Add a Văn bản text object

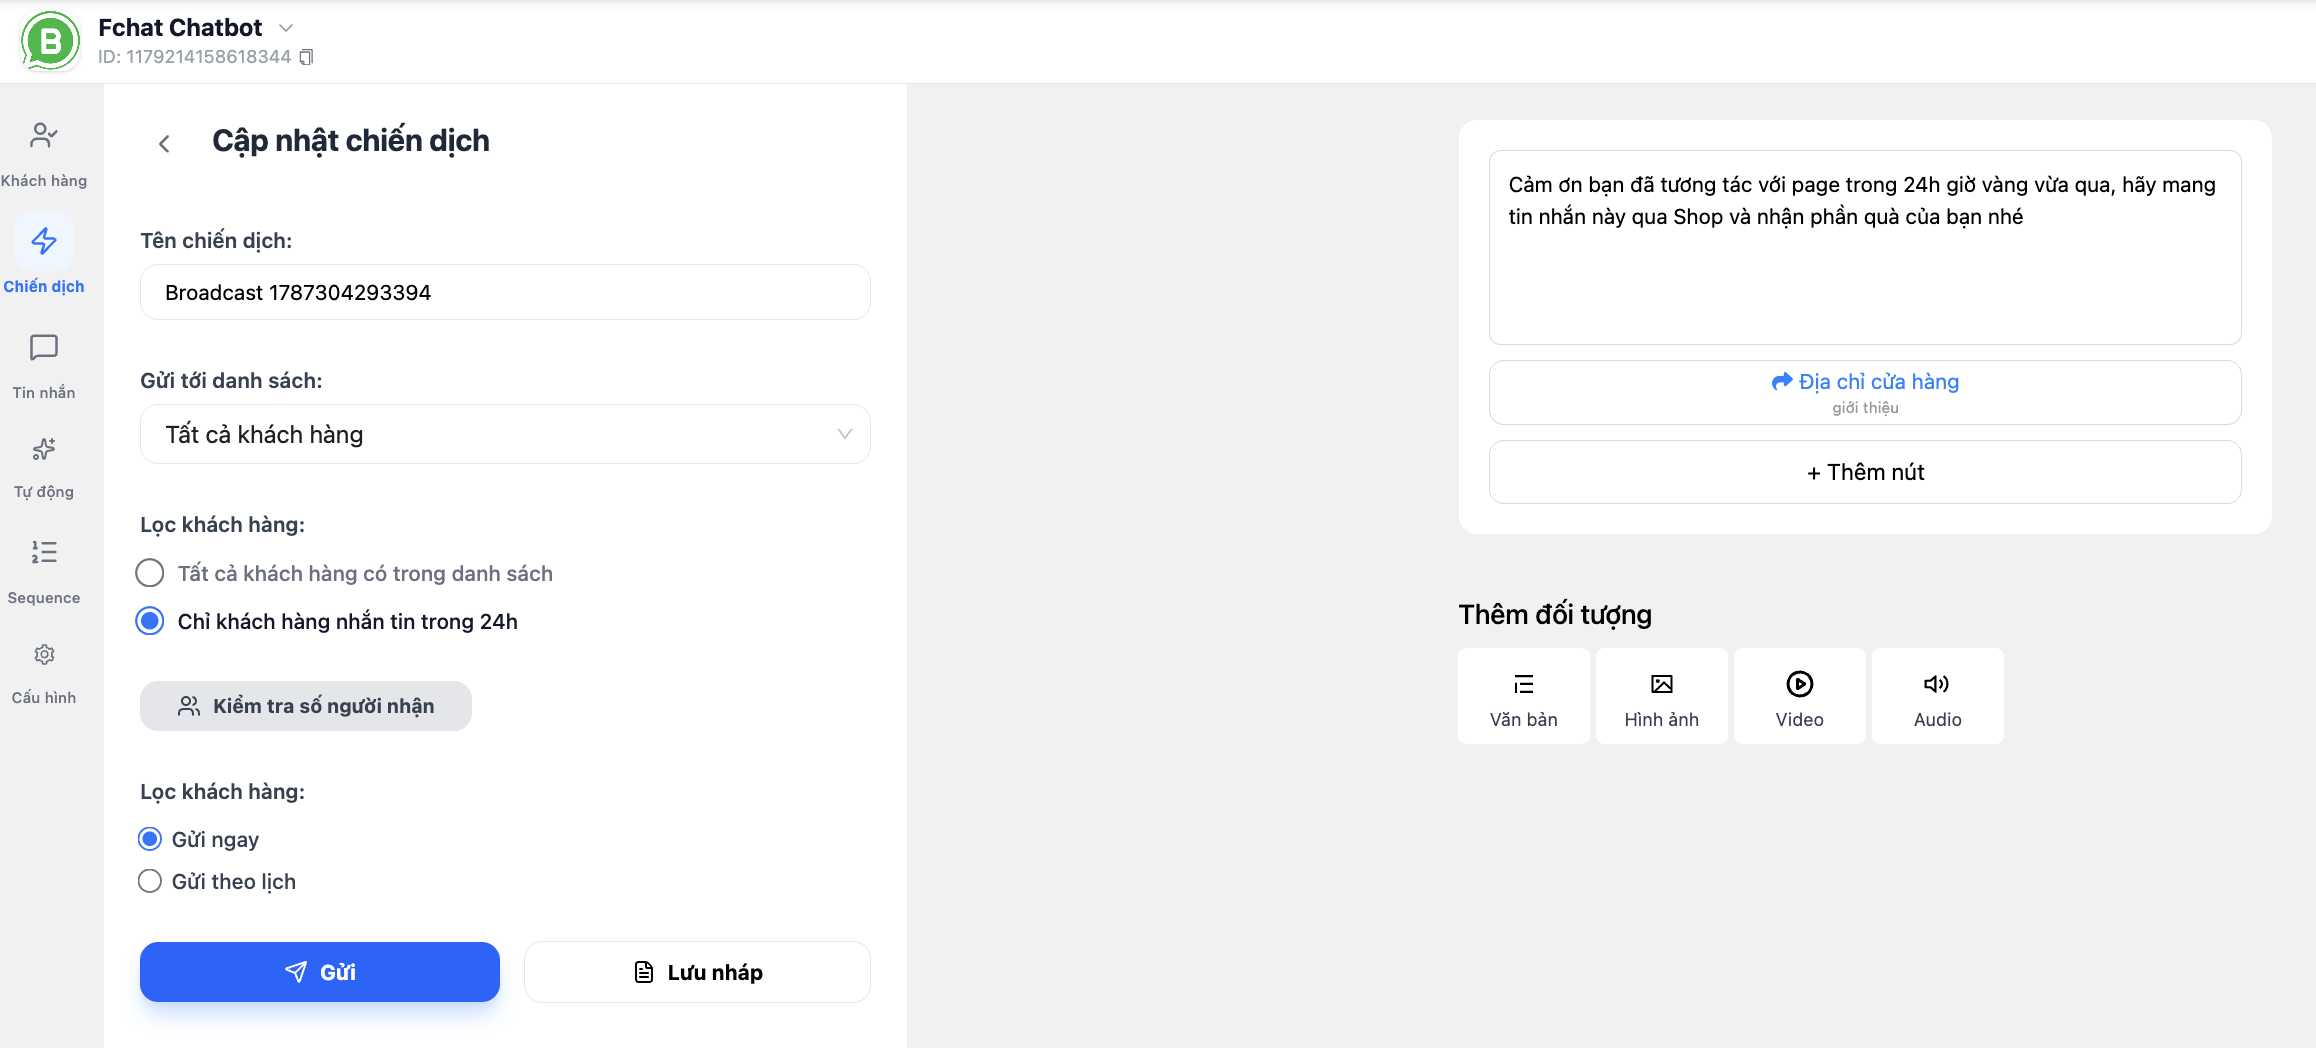click(1523, 696)
